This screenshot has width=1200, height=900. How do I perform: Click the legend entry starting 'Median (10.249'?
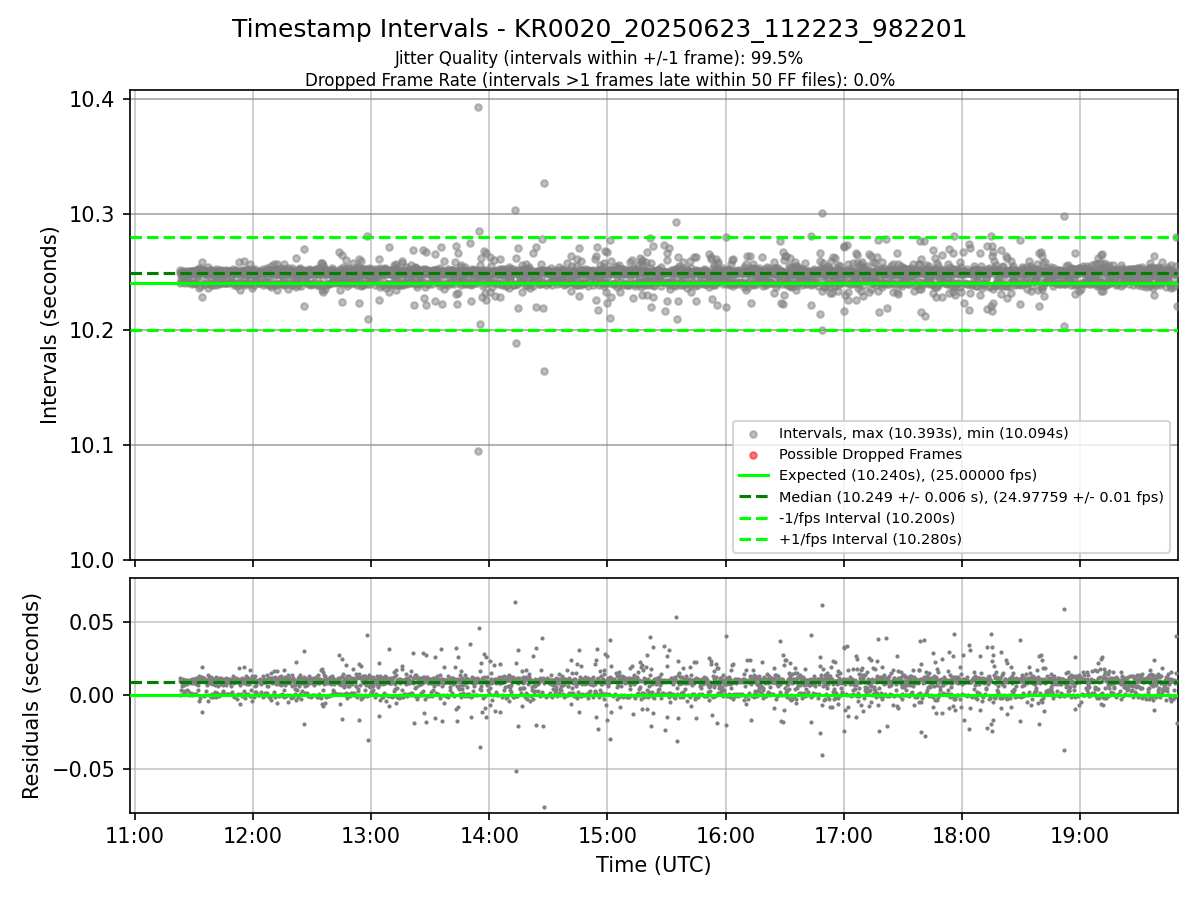pos(971,497)
